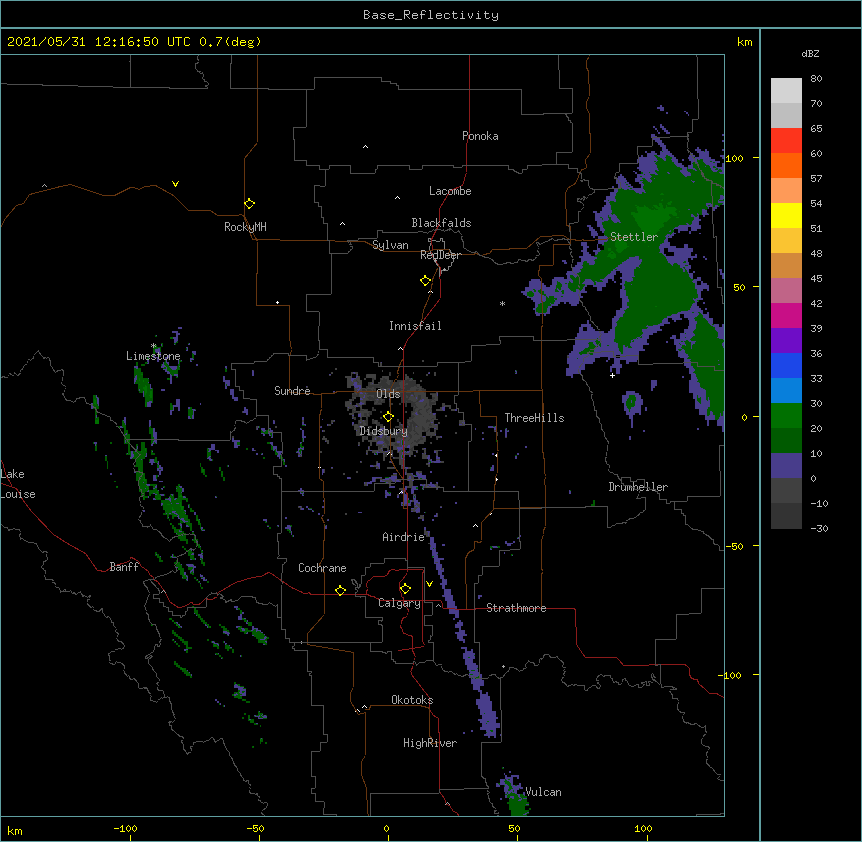Click the yellow V marker east of Calgary
This screenshot has height=842, width=862.
[x=429, y=584]
